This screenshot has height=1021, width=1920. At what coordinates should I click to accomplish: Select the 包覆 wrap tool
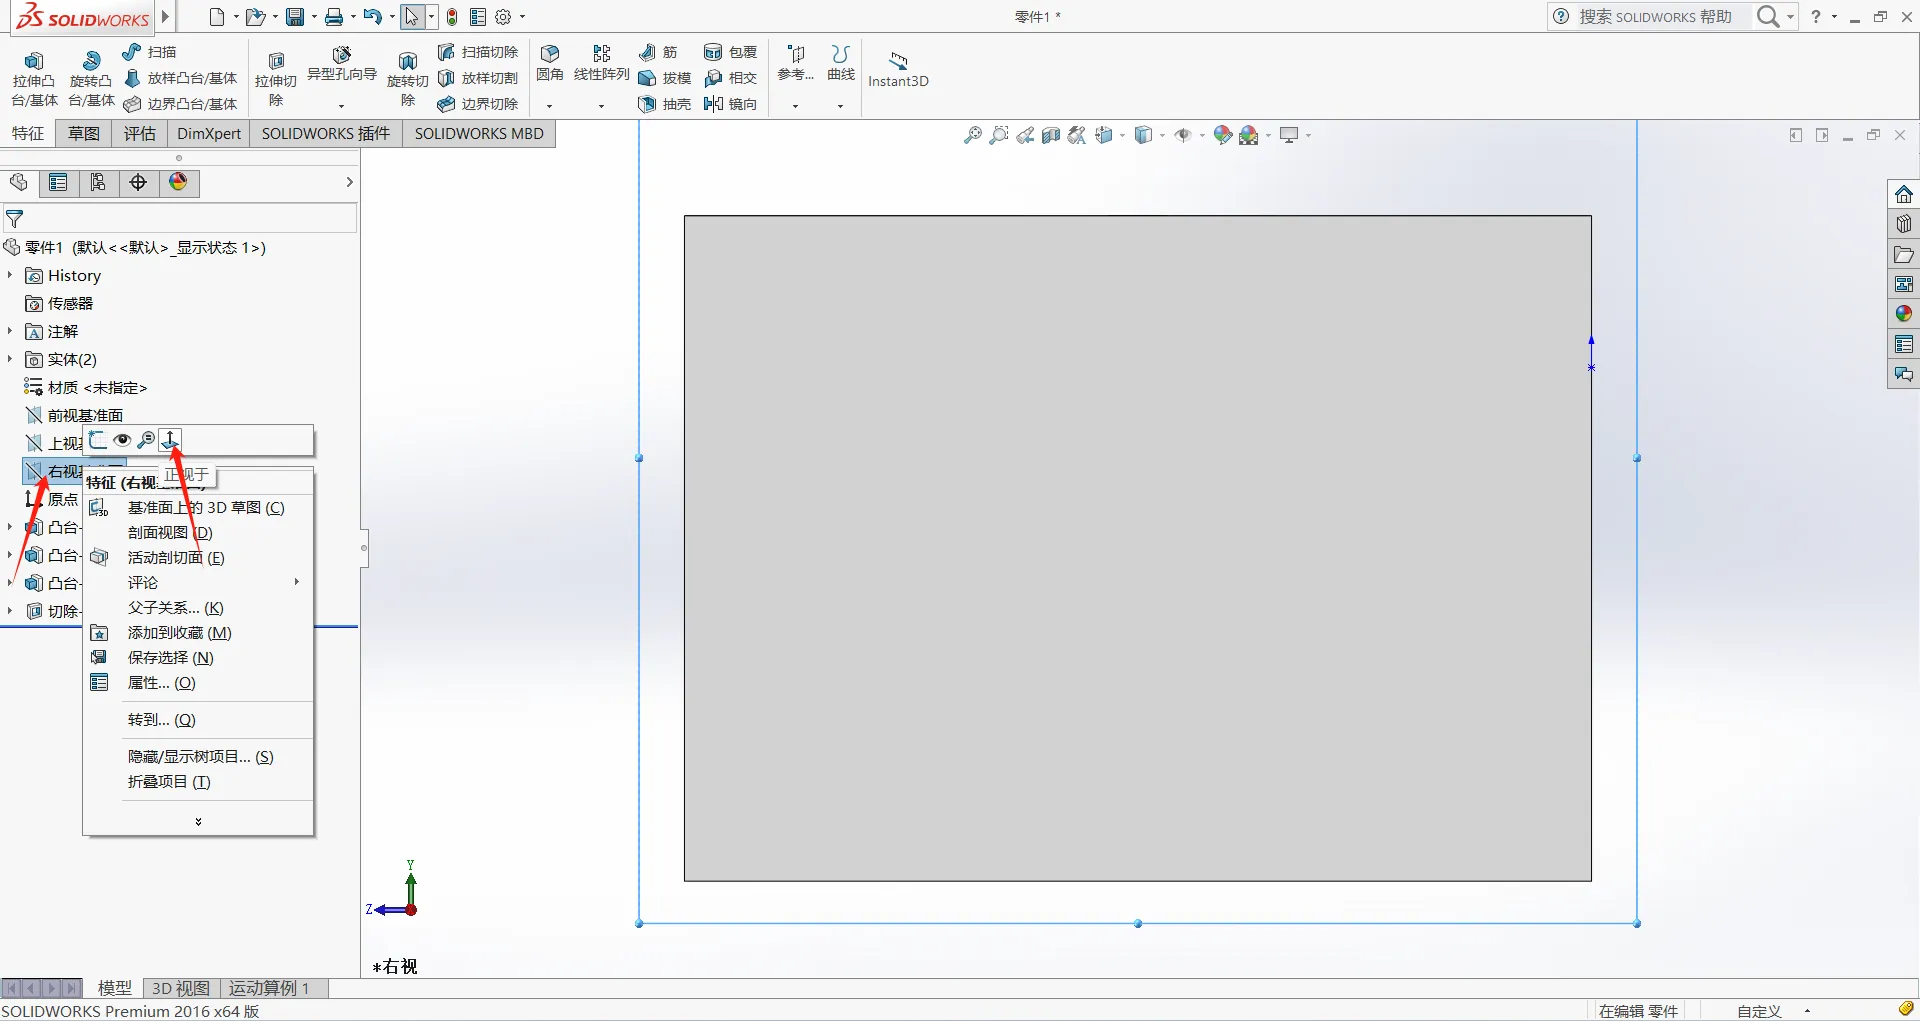coord(730,51)
